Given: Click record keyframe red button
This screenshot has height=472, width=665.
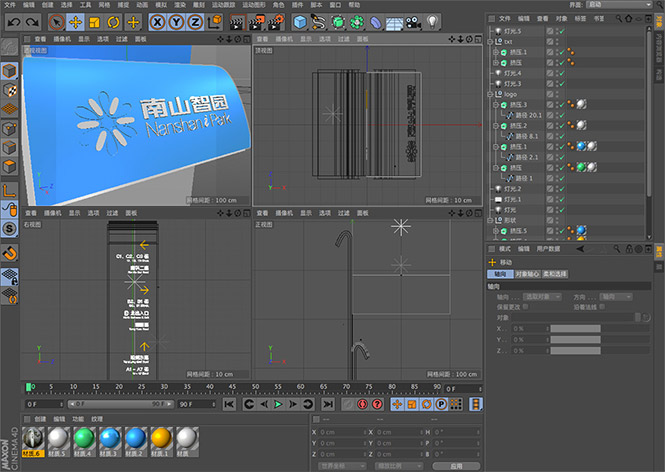Looking at the screenshot, I should tap(363, 404).
